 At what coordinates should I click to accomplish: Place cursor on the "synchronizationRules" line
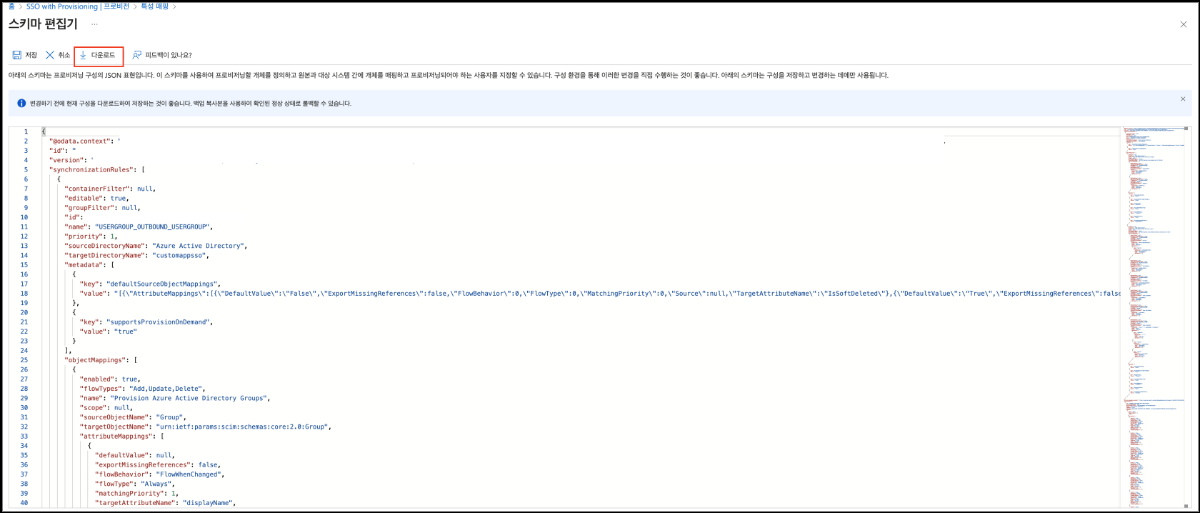pyautogui.click(x=95, y=169)
